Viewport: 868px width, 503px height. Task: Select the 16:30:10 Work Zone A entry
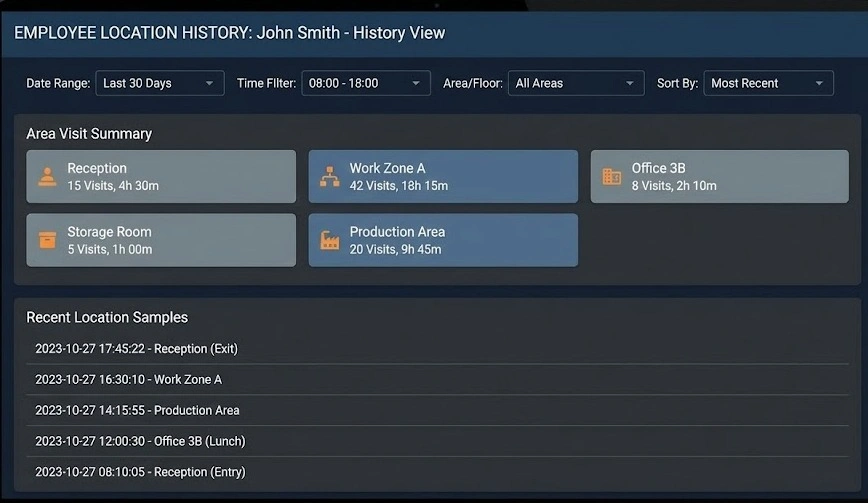tap(128, 380)
